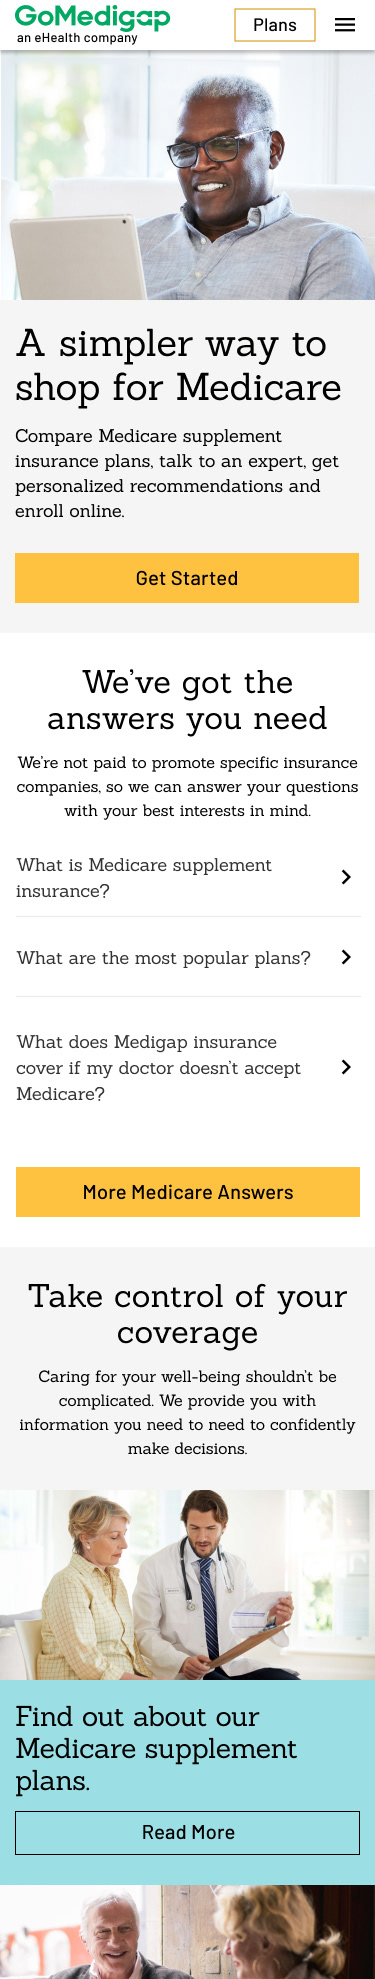Click the doctor and patient photo
The width and height of the screenshot is (375, 1979).
(x=187, y=1584)
